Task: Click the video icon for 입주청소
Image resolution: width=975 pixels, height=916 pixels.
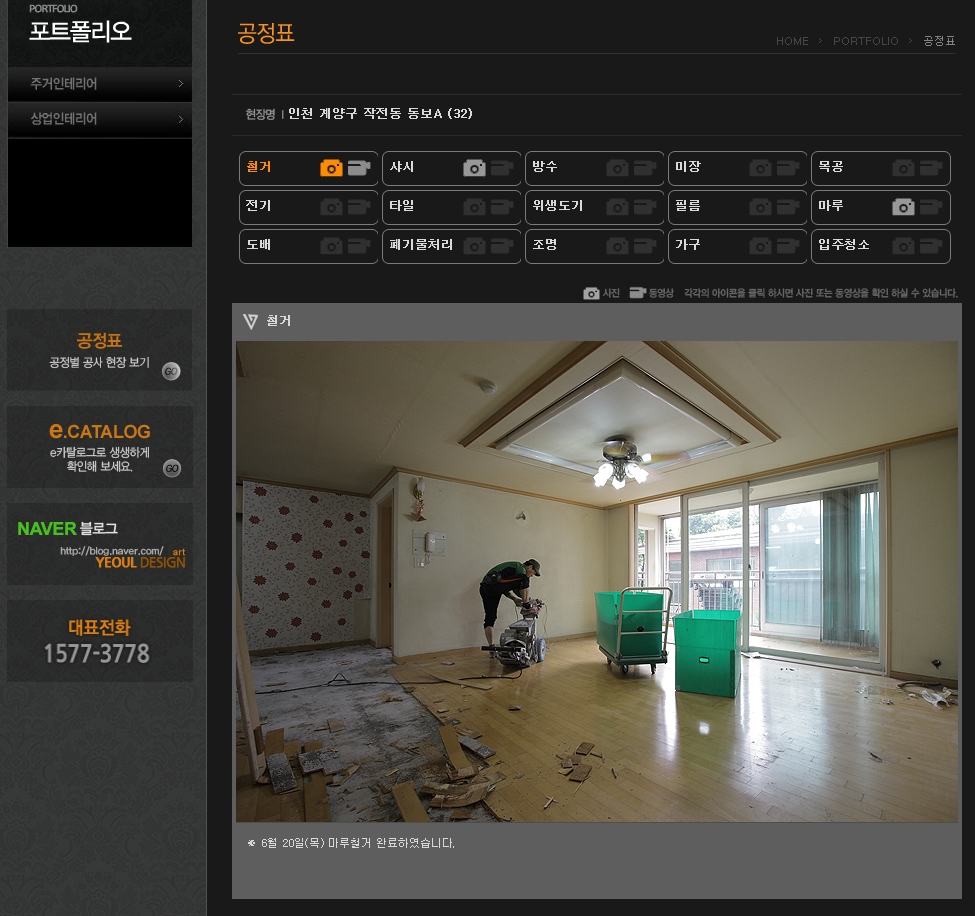Action: coord(931,246)
